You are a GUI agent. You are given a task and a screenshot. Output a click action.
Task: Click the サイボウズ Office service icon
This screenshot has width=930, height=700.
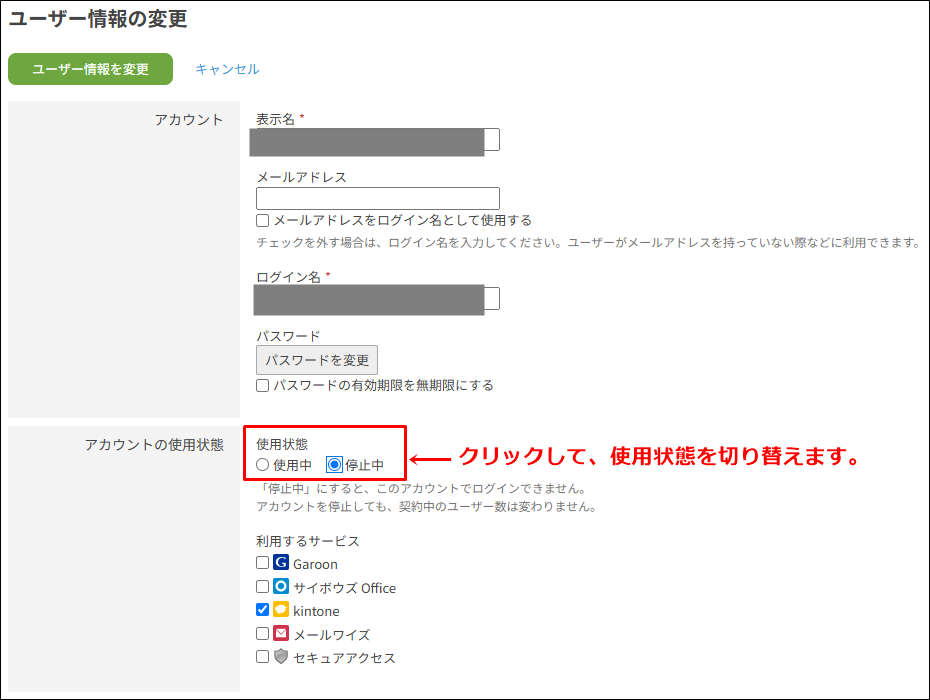click(x=281, y=587)
